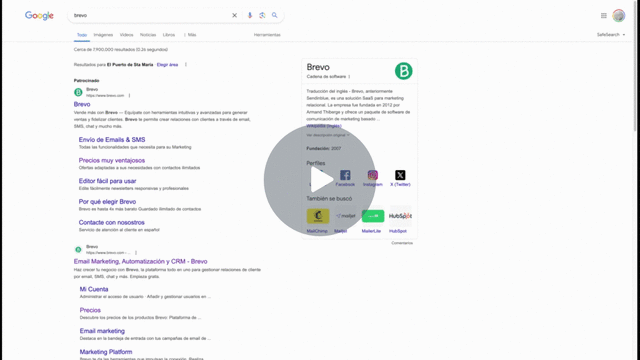Click the magnifying glass search icon
The width and height of the screenshot is (640, 360).
coord(275,16)
